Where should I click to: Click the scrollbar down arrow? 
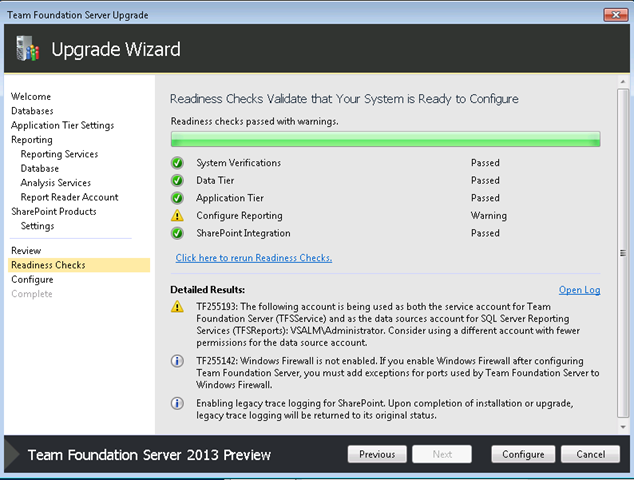(x=623, y=427)
